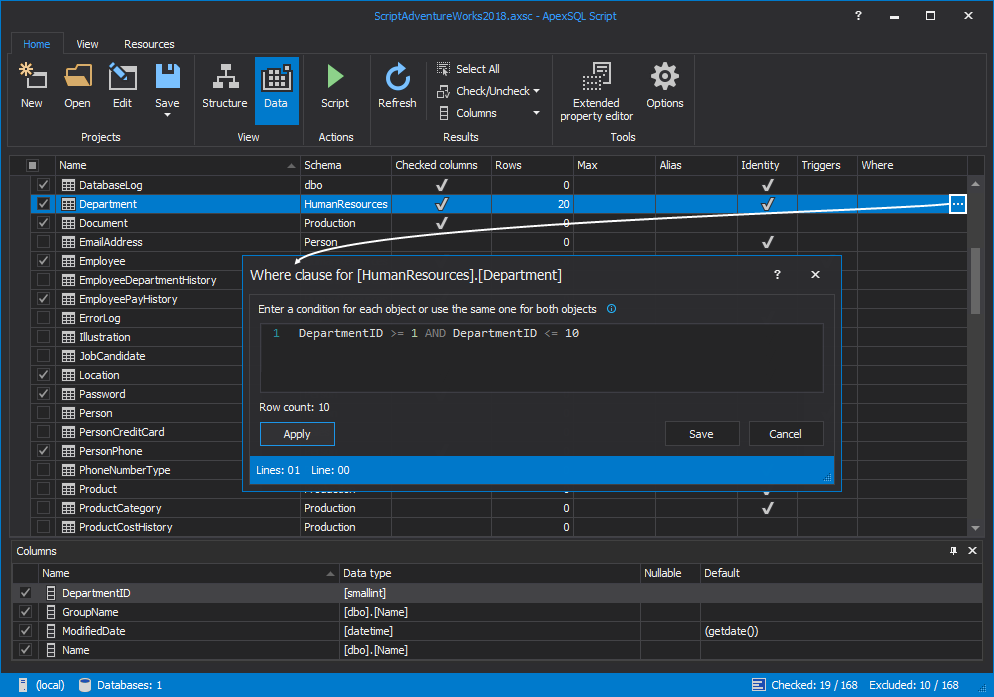Open the Resources ribbon tab
The image size is (994, 697).
click(x=149, y=44)
